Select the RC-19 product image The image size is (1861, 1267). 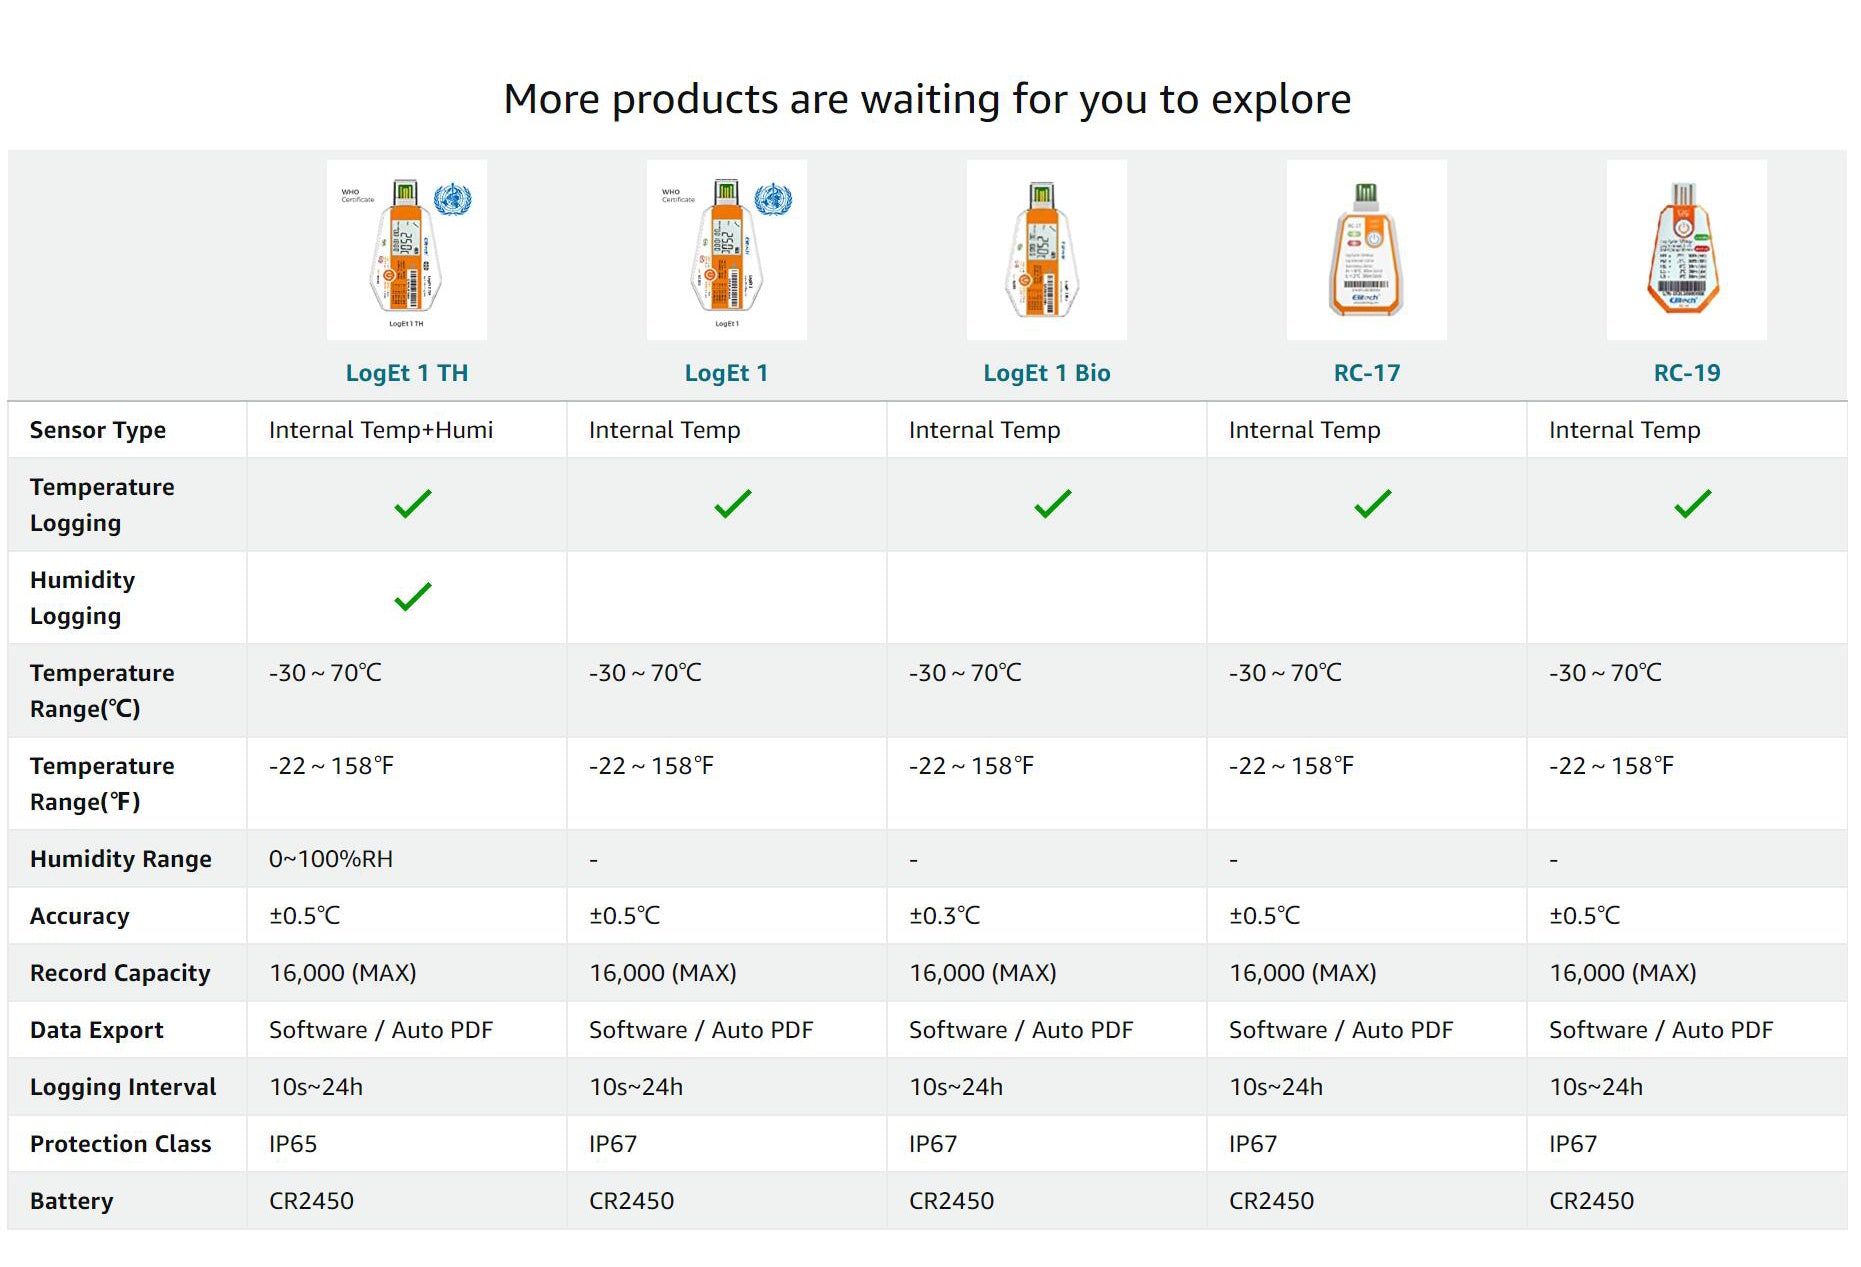1686,250
